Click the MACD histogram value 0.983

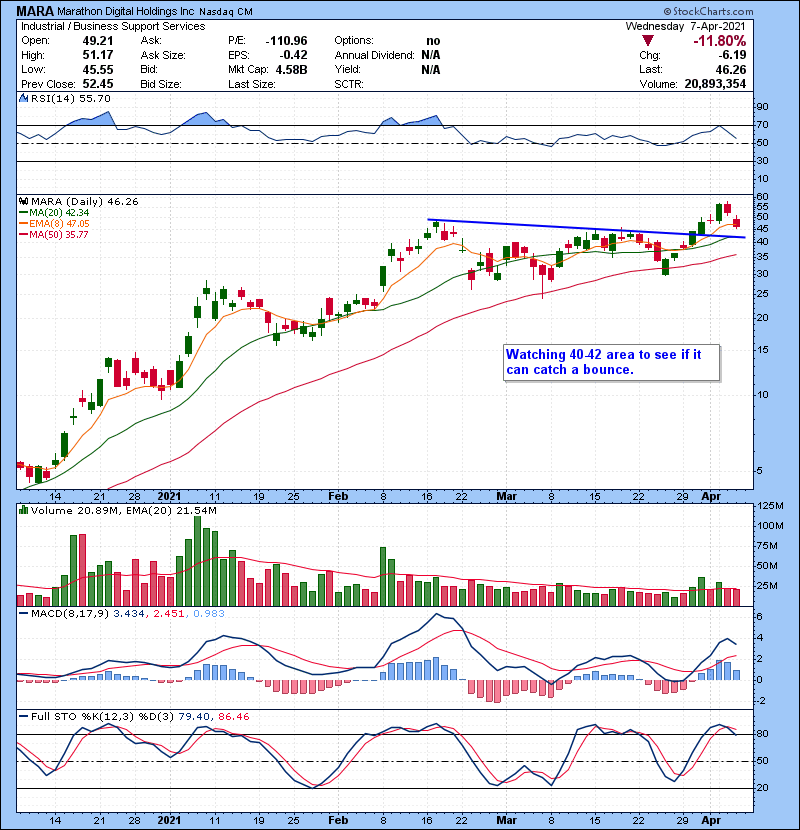pyautogui.click(x=209, y=614)
